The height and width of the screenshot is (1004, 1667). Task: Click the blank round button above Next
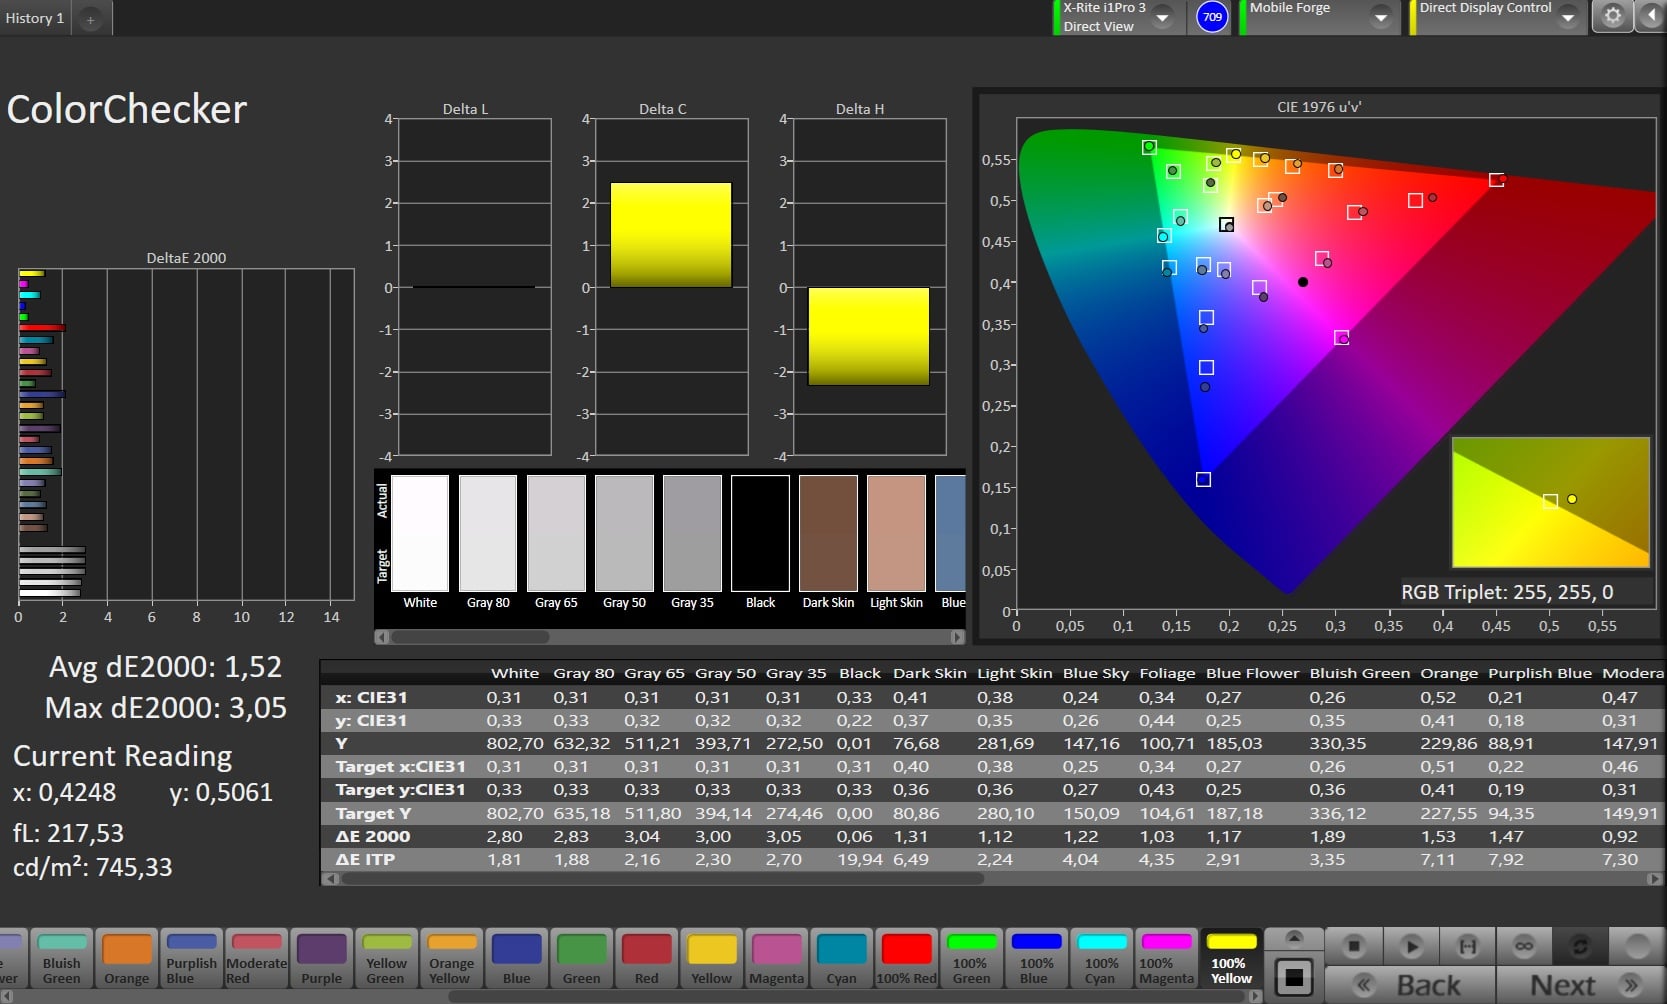click(1637, 945)
